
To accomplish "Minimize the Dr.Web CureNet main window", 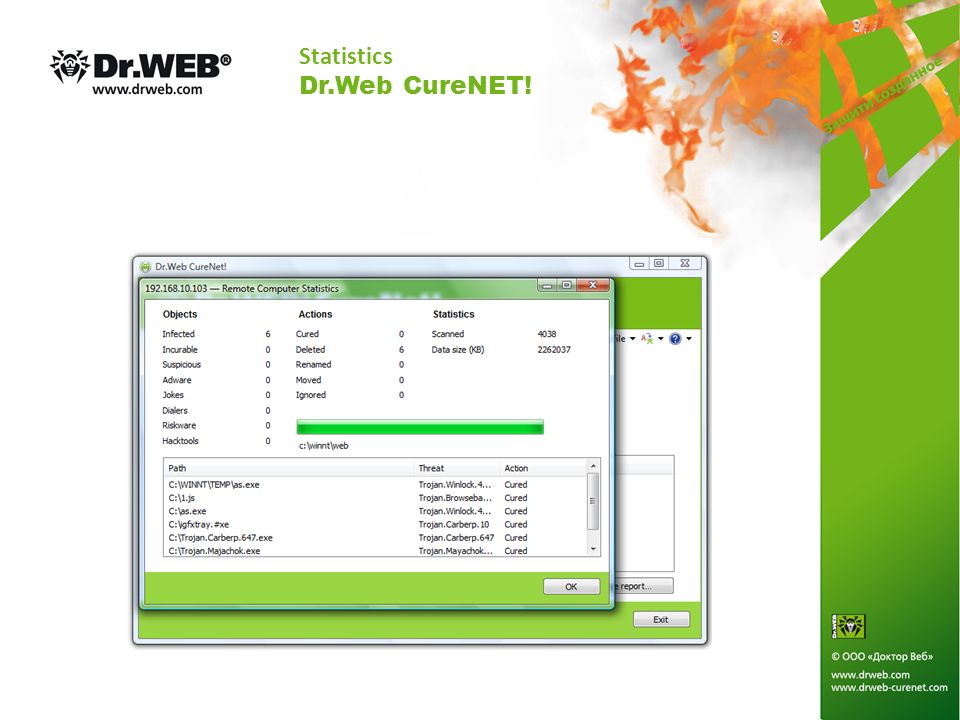I will 639,263.
